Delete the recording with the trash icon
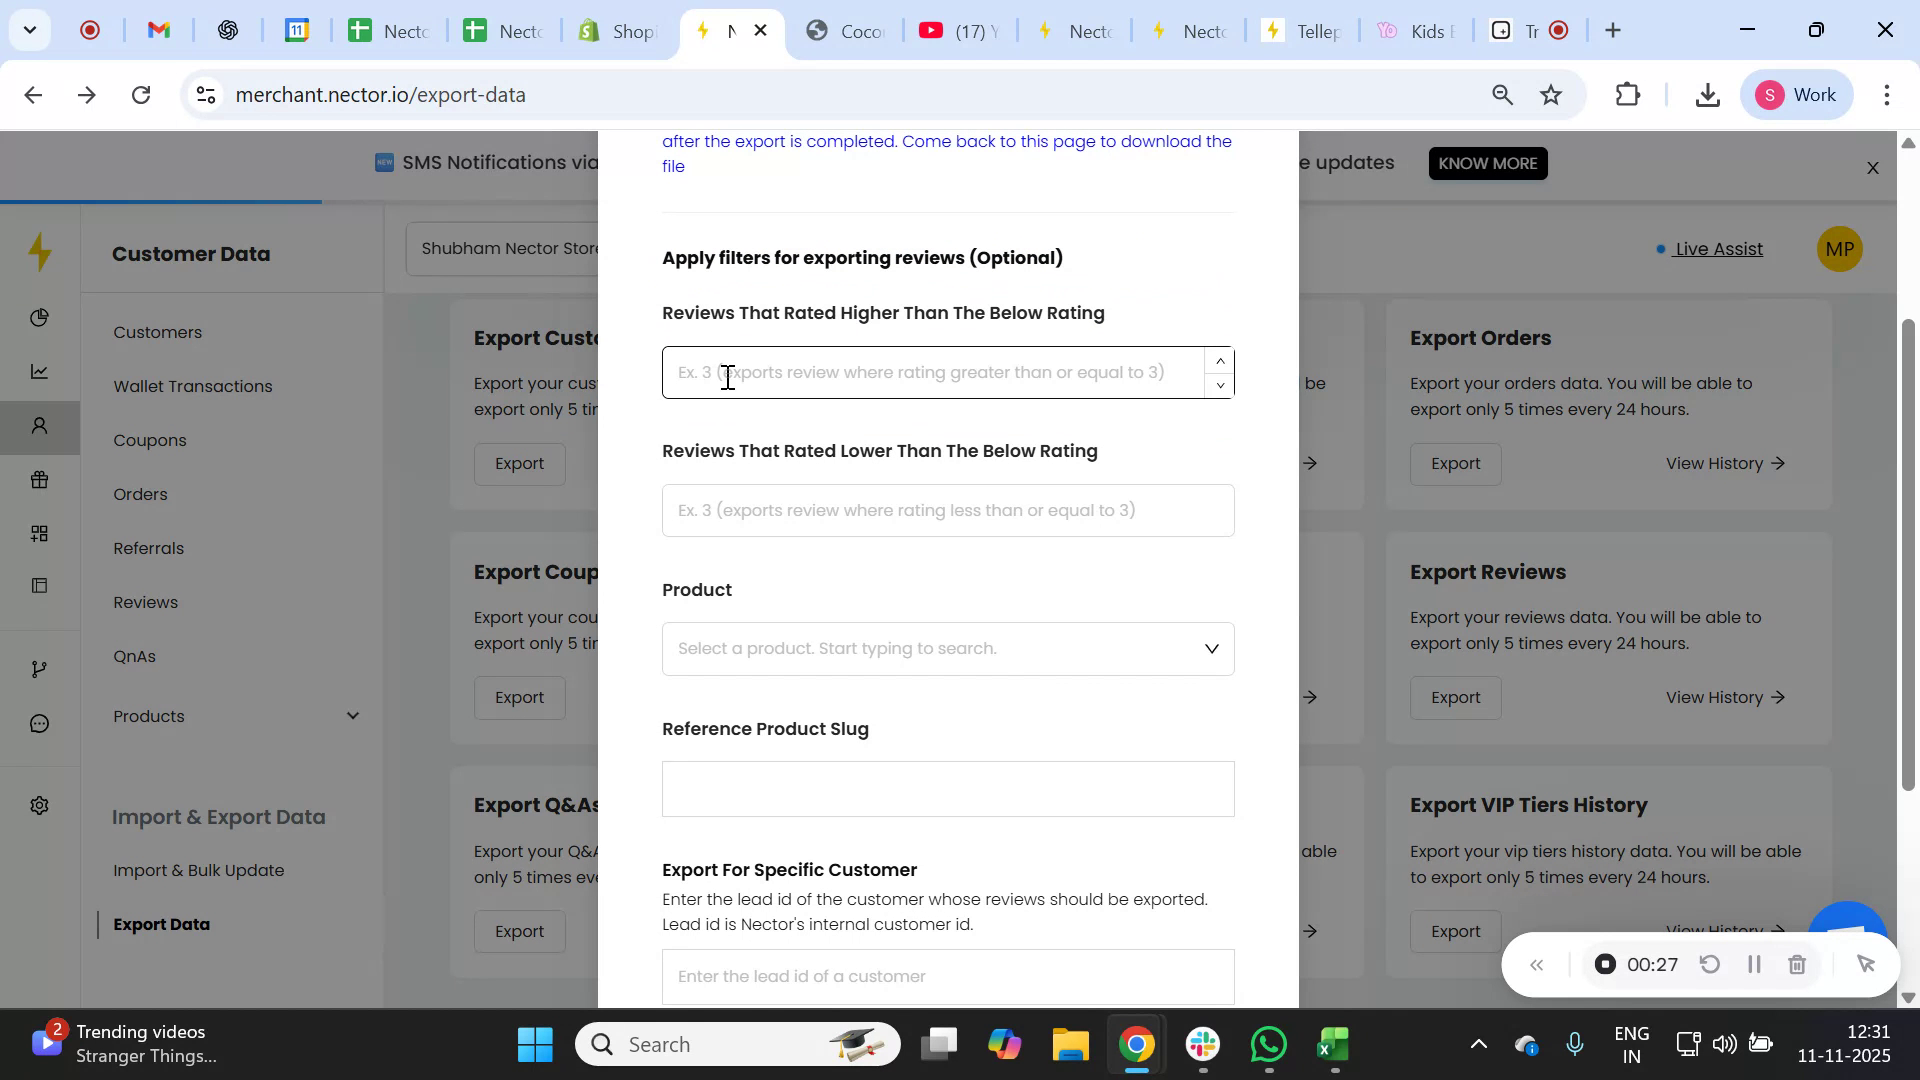The image size is (1920, 1080). [1797, 964]
